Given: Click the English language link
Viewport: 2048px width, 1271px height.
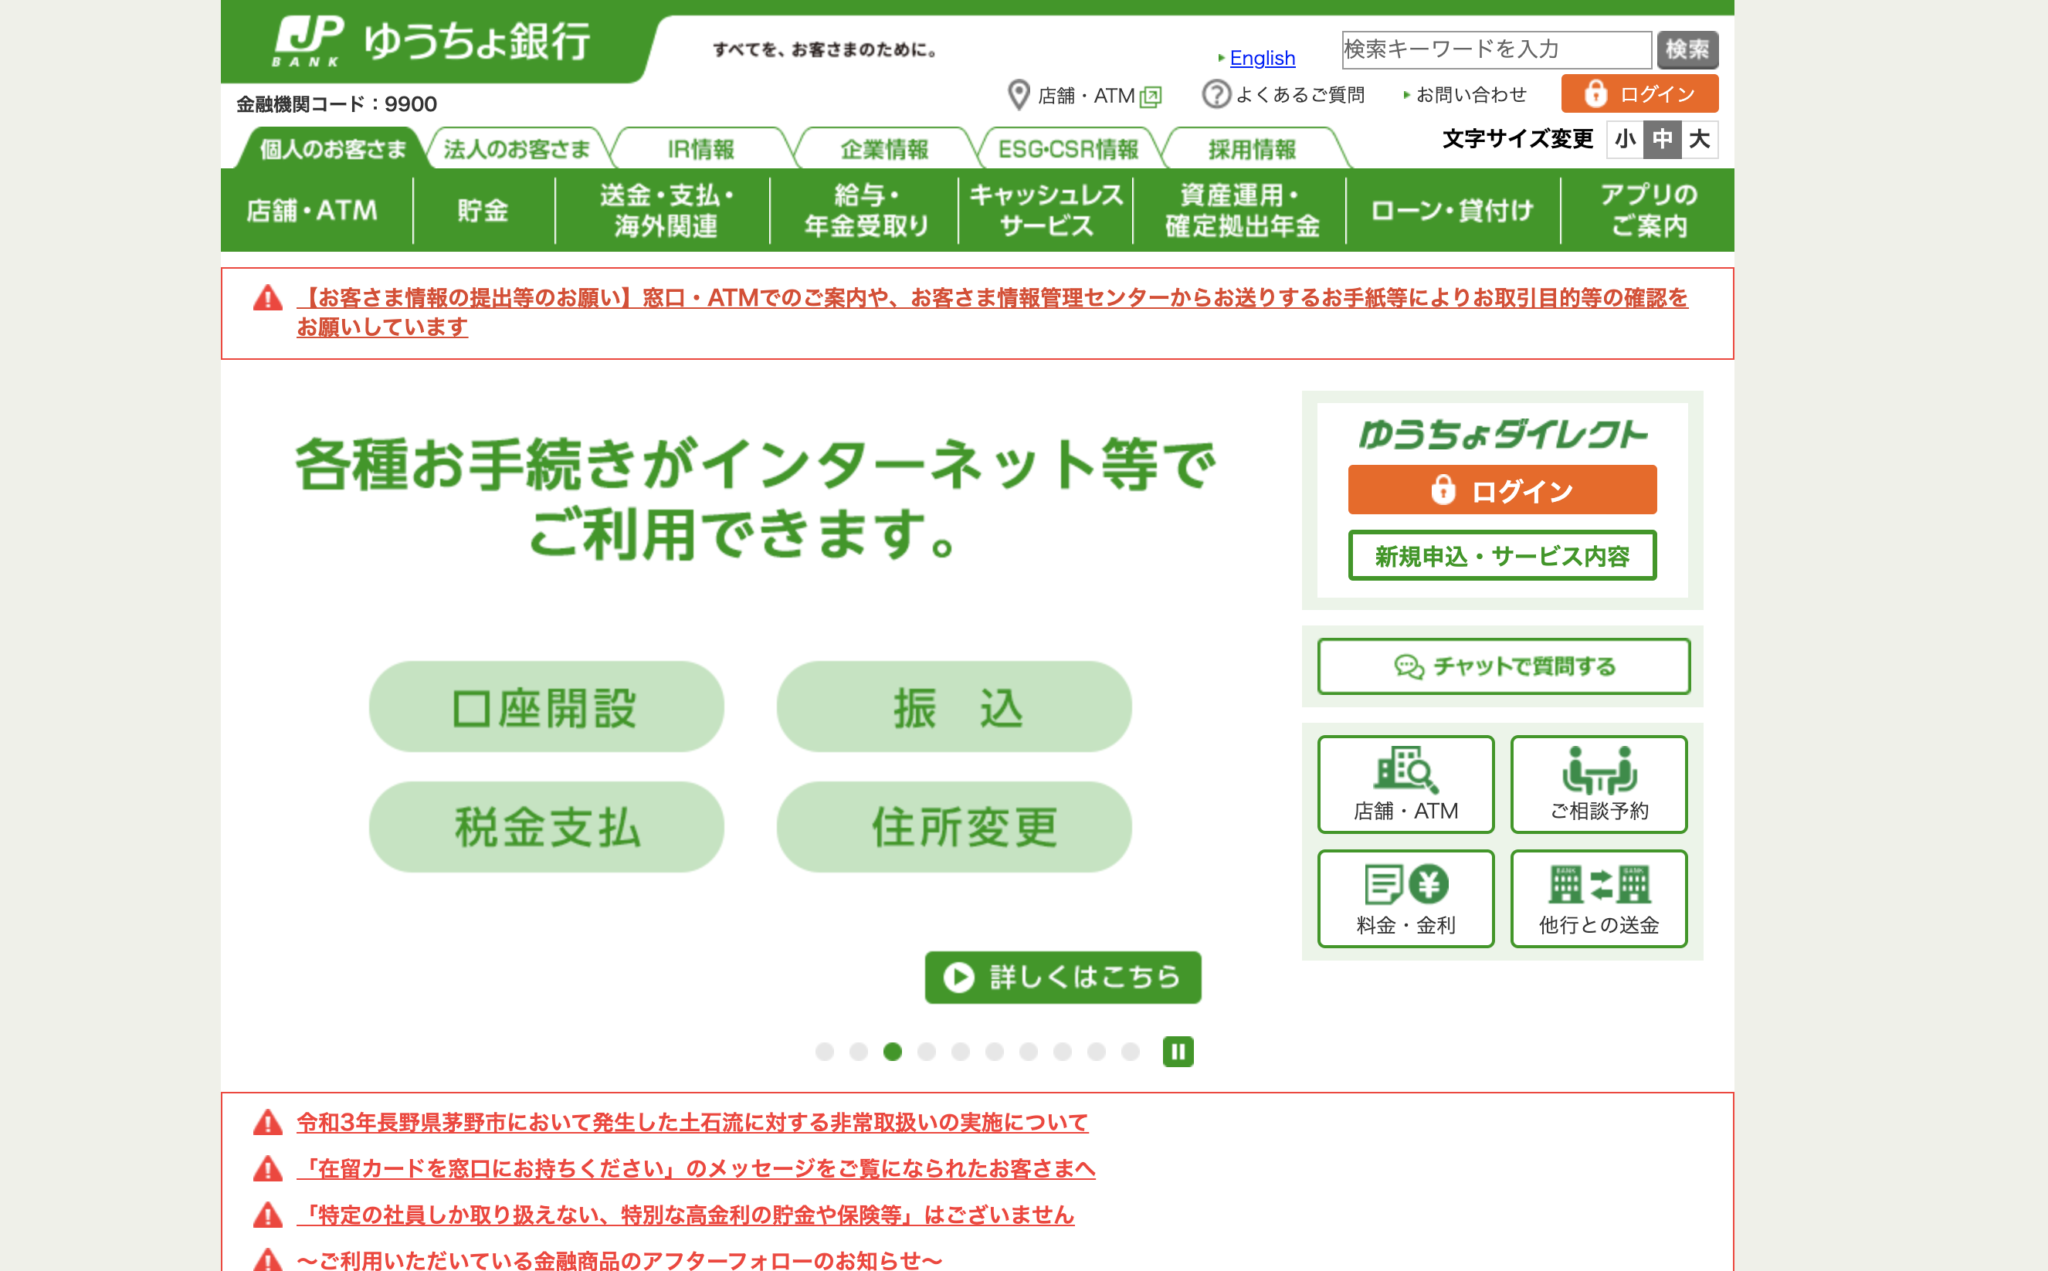Looking at the screenshot, I should pyautogui.click(x=1263, y=58).
